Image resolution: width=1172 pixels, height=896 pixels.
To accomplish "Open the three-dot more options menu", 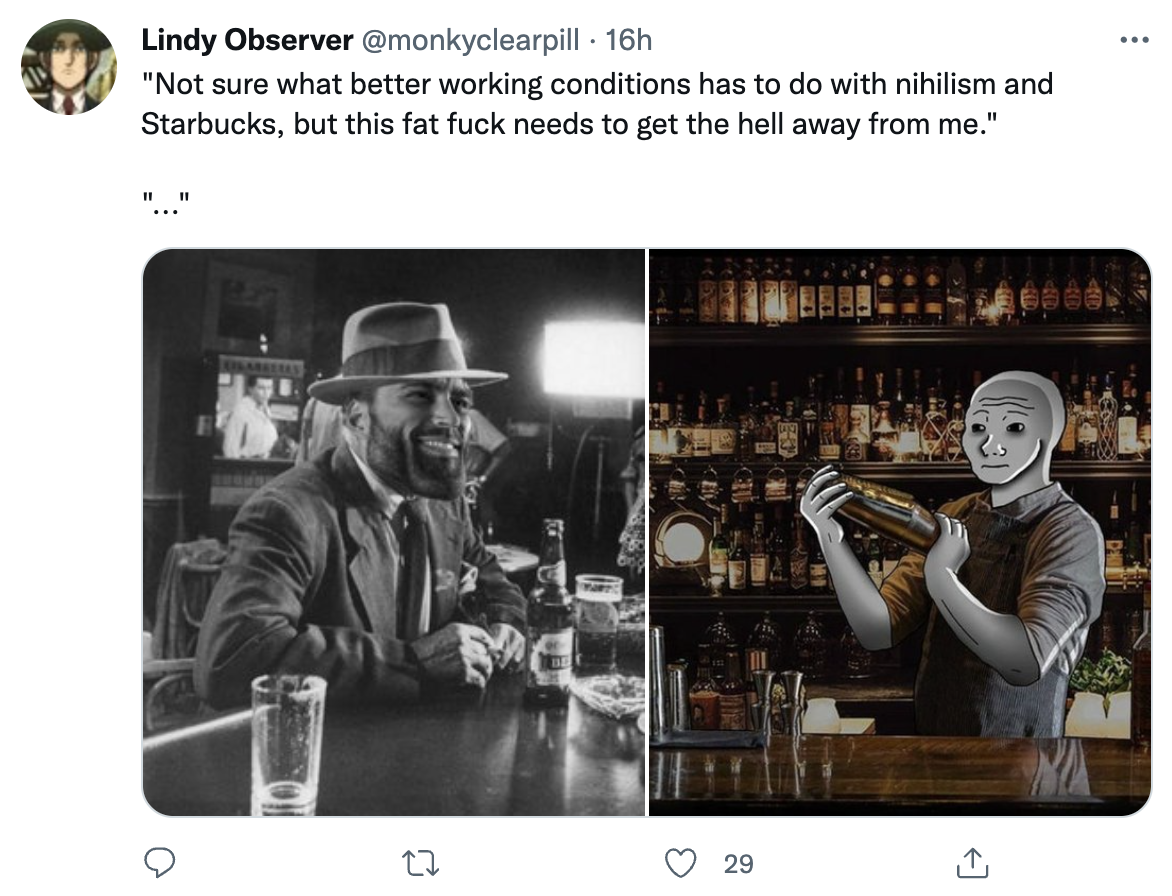I will [x=1134, y=40].
